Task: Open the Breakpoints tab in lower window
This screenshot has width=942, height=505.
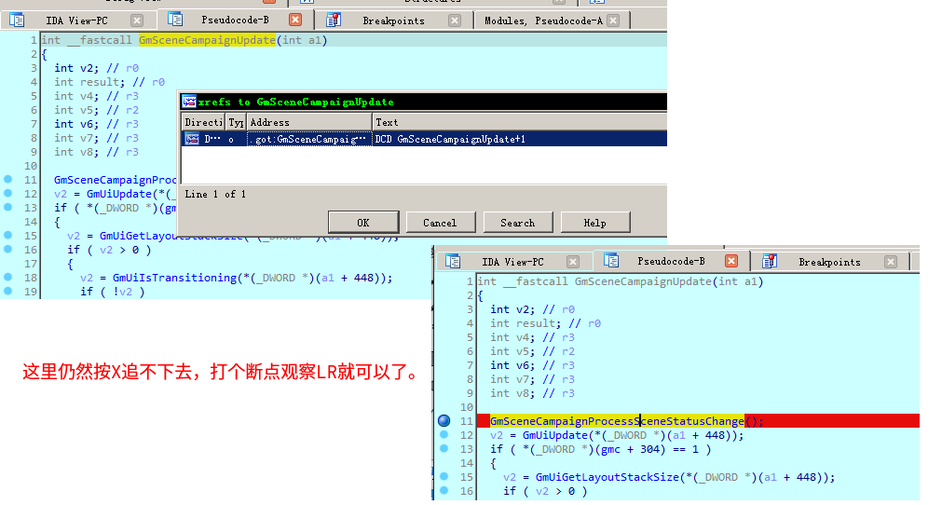Action: coord(829,262)
